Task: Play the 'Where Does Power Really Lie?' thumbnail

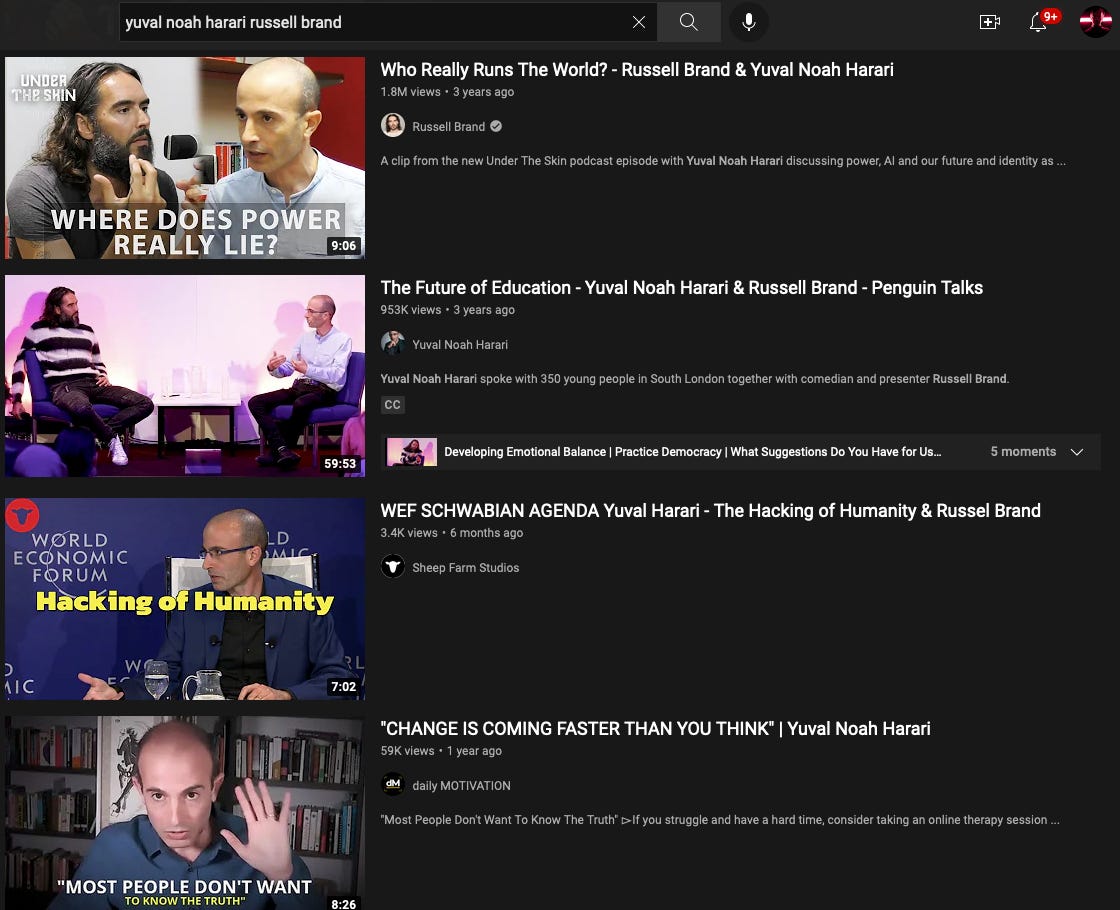Action: (x=185, y=158)
